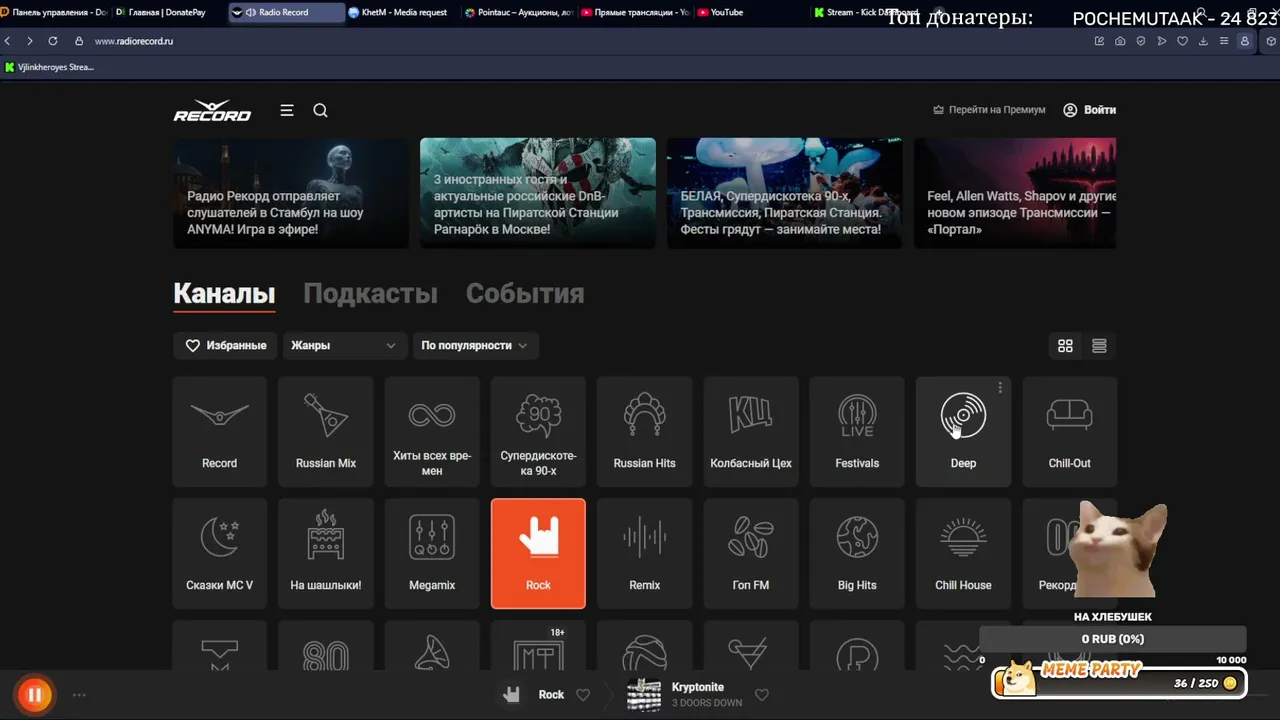The height and width of the screenshot is (720, 1280).
Task: Toggle the Избранные favorites filter
Action: click(x=226, y=345)
